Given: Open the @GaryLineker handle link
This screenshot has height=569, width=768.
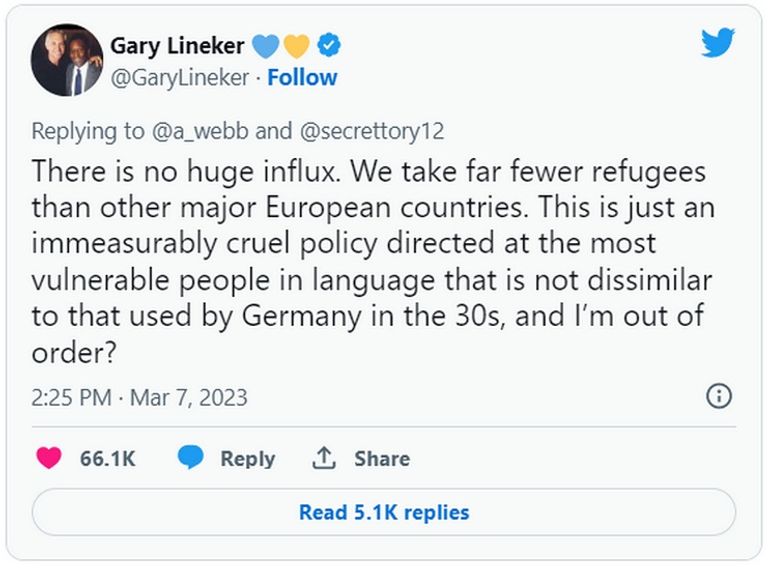Looking at the screenshot, I should click(180, 77).
